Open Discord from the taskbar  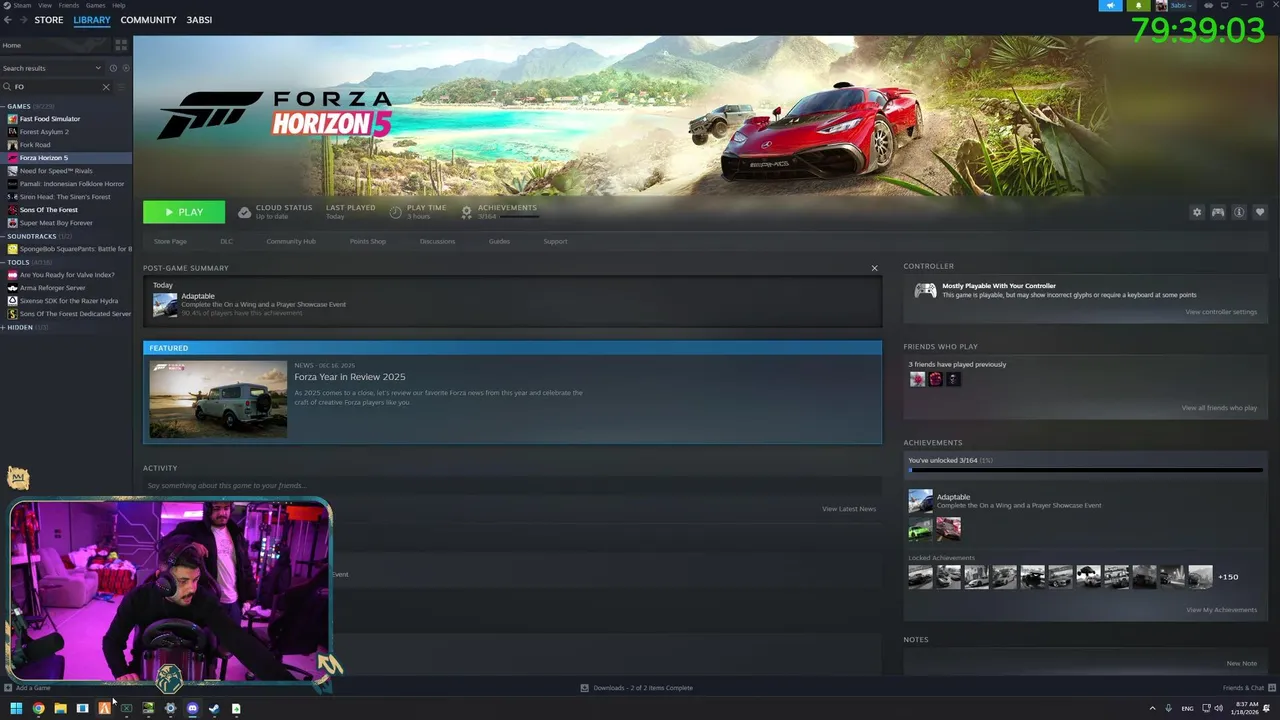coord(192,709)
